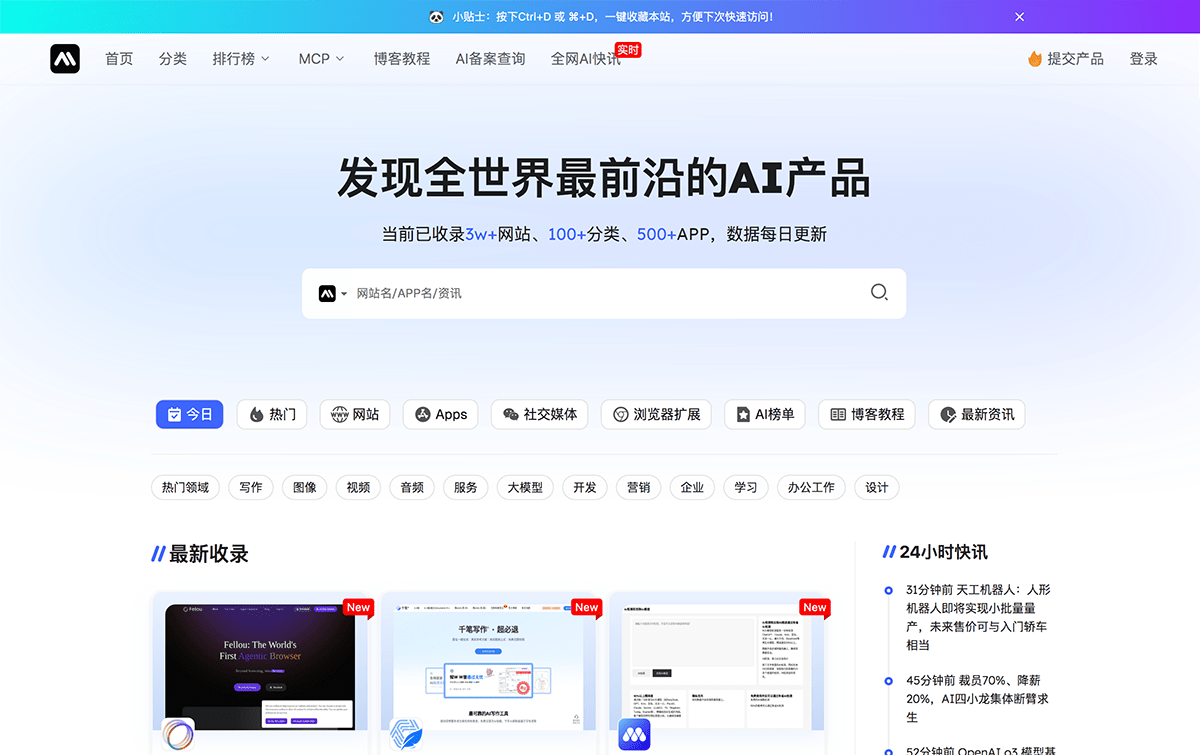Switch to the 热门 tab
Image resolution: width=1200 pixels, height=755 pixels.
pos(272,414)
